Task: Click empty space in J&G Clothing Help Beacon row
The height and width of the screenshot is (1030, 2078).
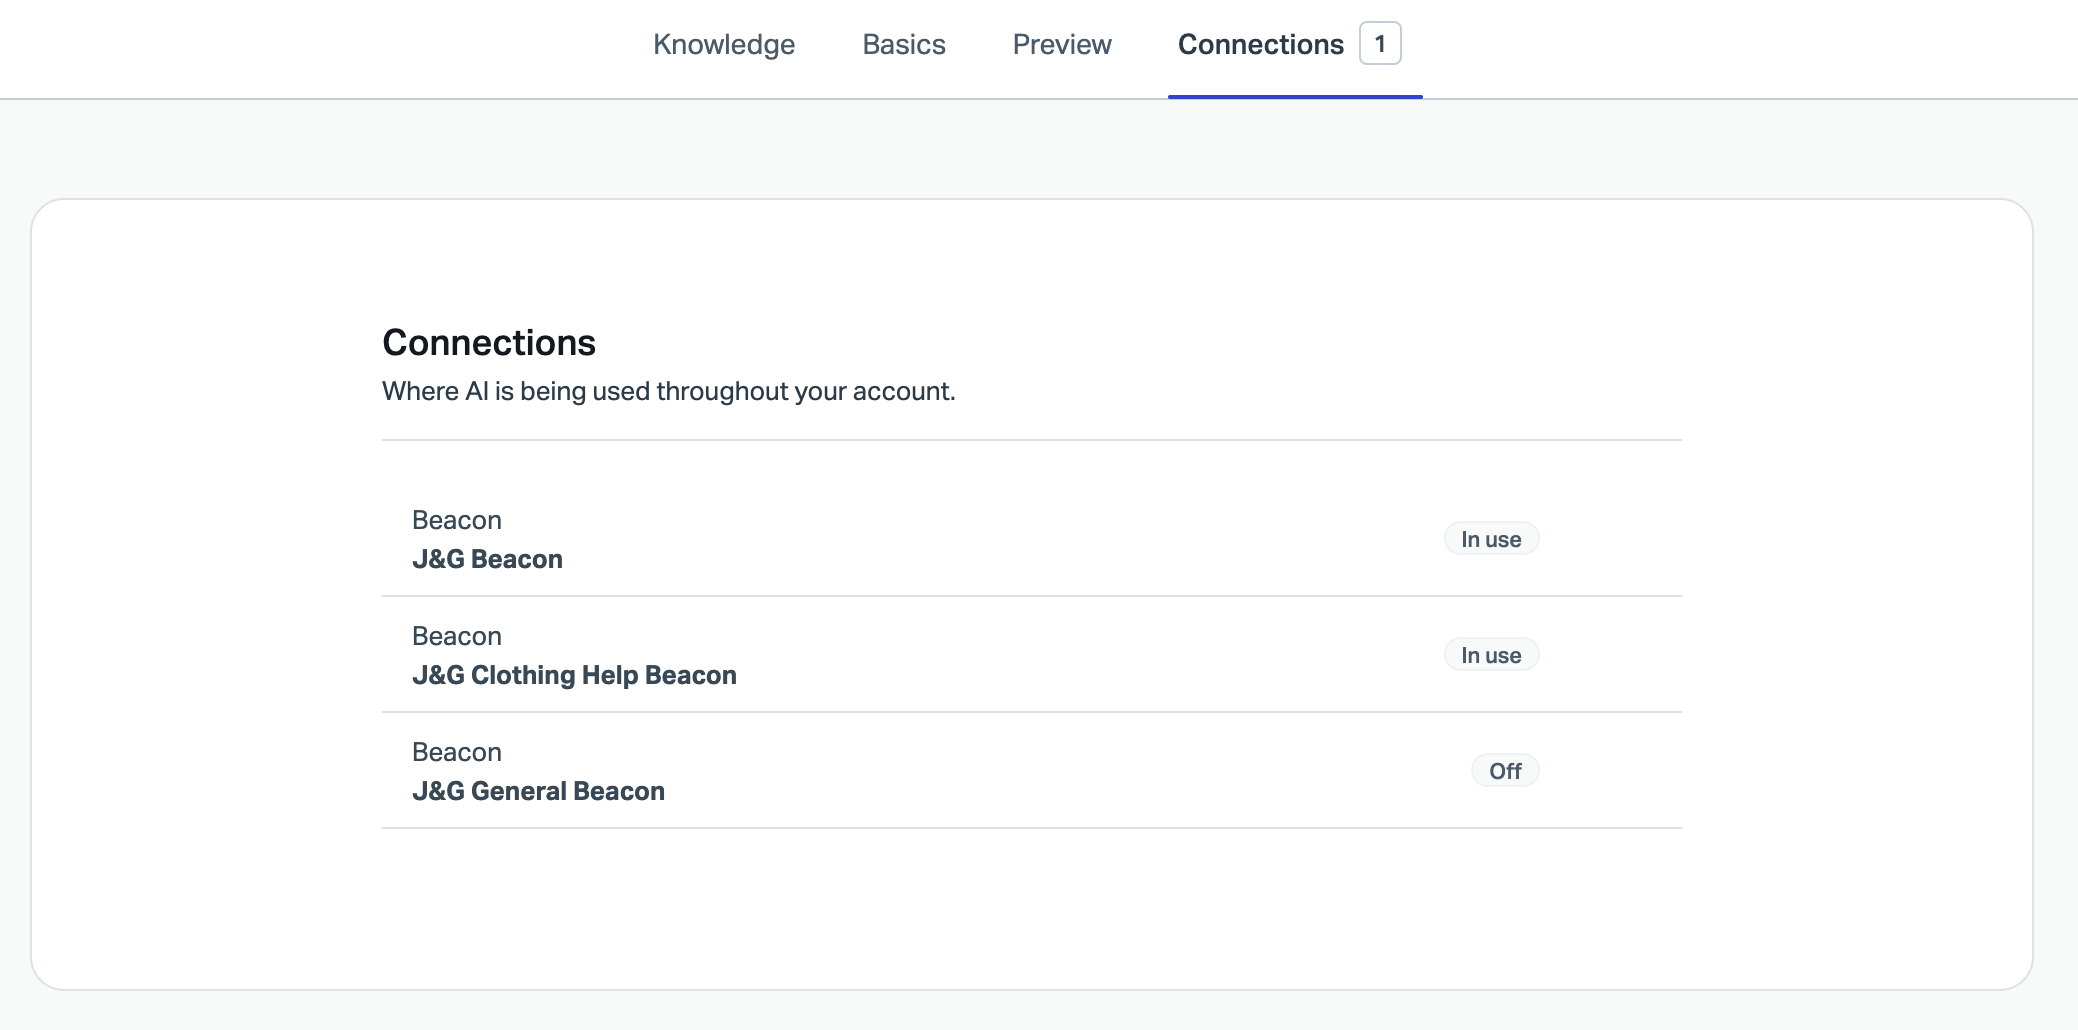Action: (1050, 656)
